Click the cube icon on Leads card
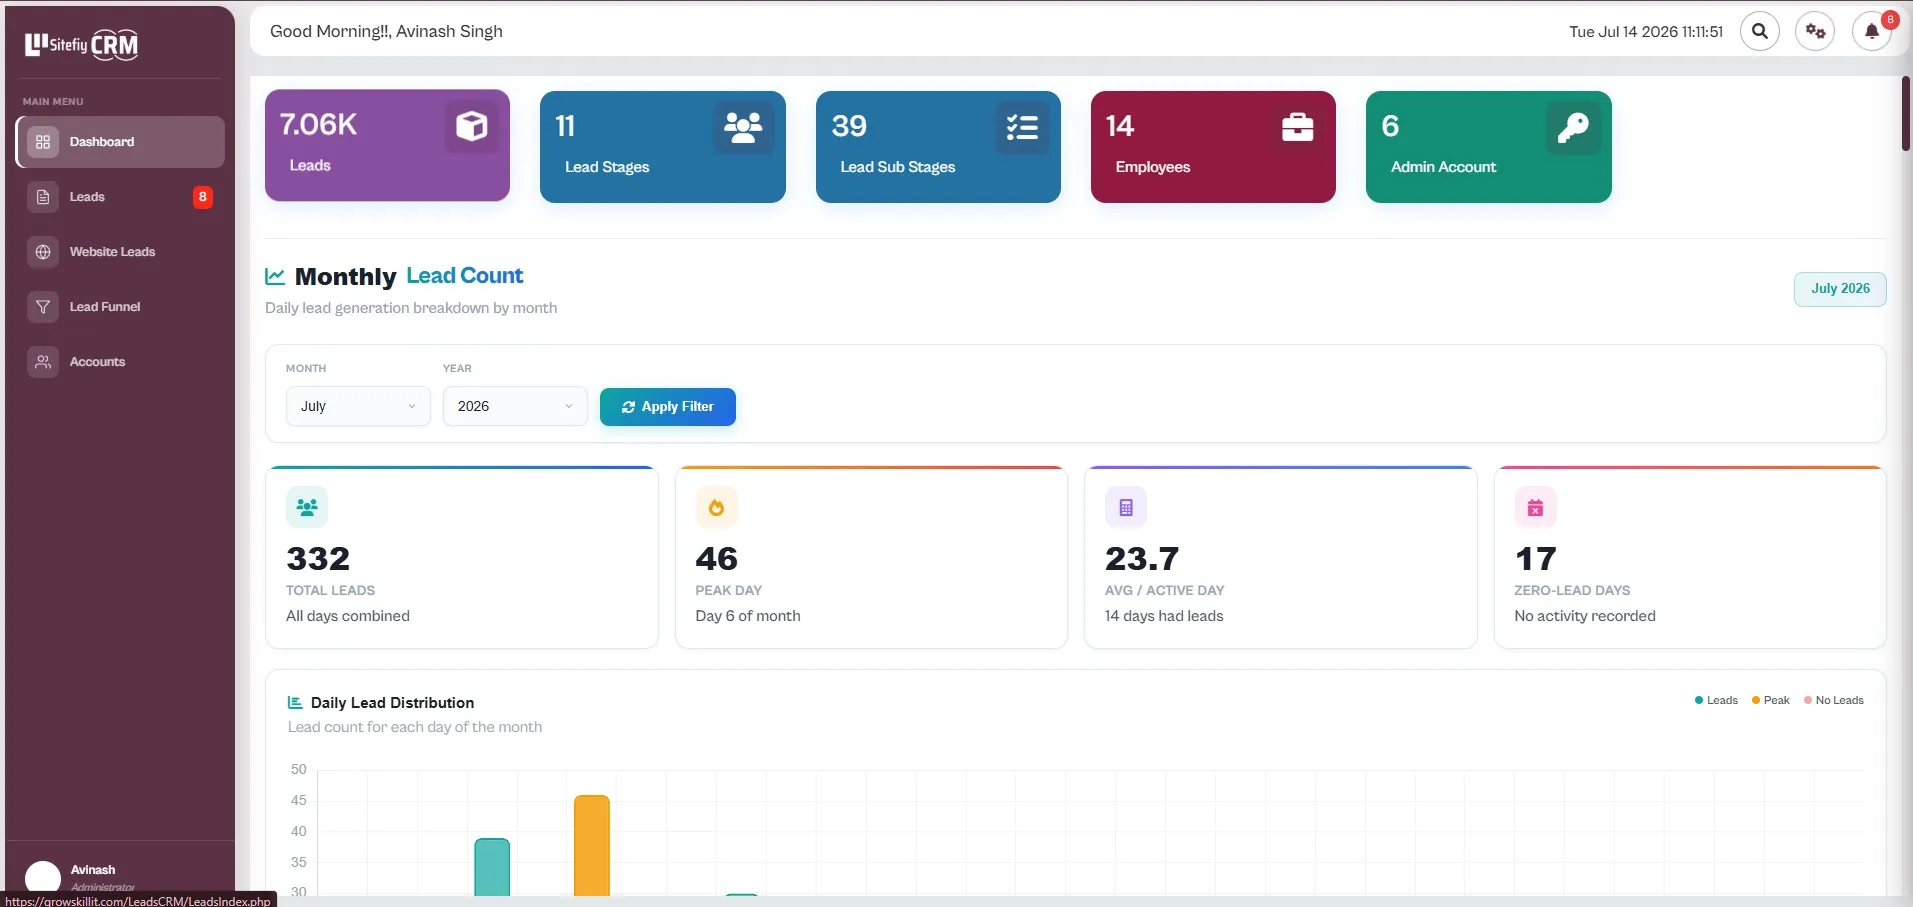1913x907 pixels. 472,126
